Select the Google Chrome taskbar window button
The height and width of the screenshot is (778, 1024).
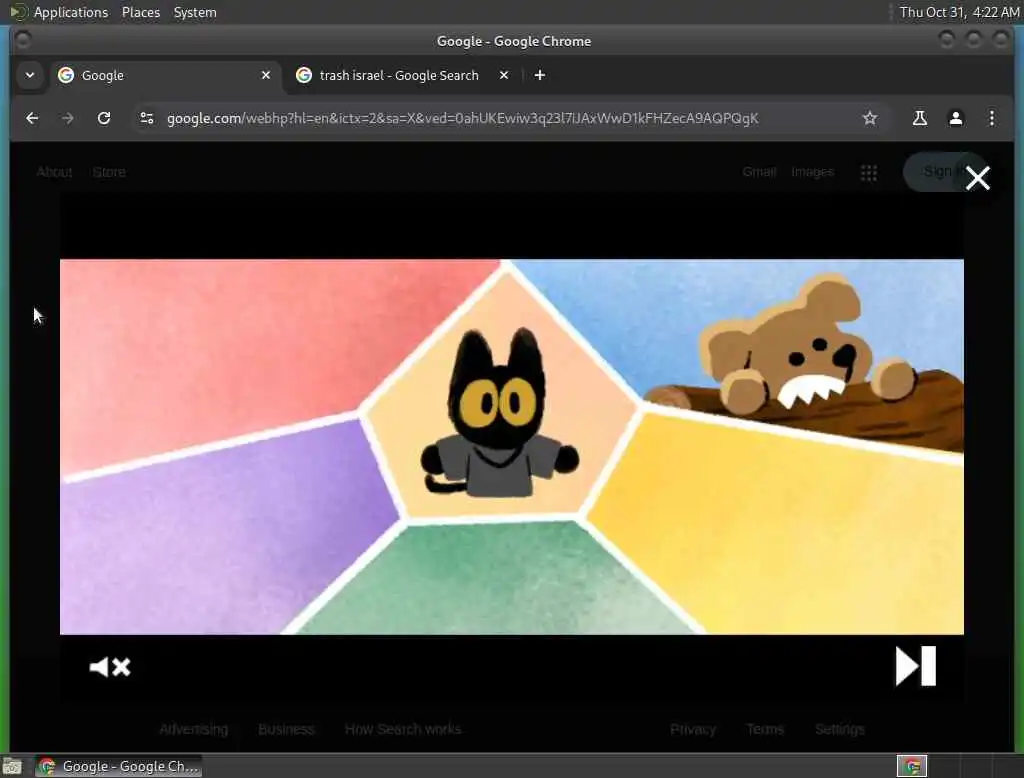pyautogui.click(x=119, y=766)
